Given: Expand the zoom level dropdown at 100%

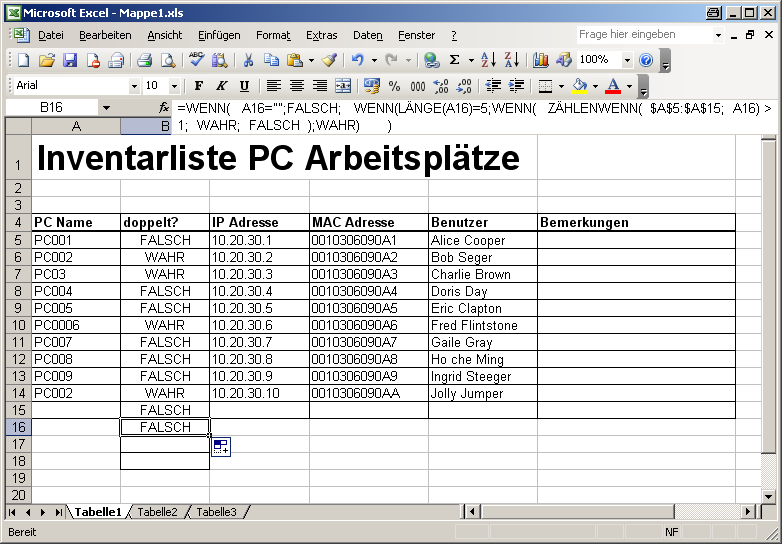Looking at the screenshot, I should 627,60.
